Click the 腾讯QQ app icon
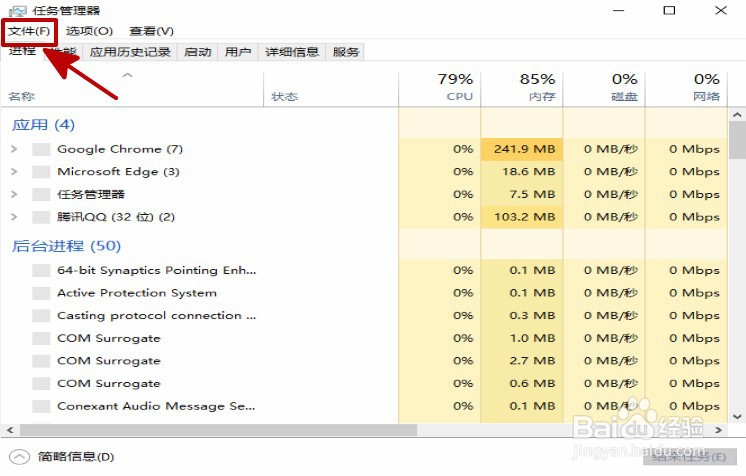 (41, 217)
